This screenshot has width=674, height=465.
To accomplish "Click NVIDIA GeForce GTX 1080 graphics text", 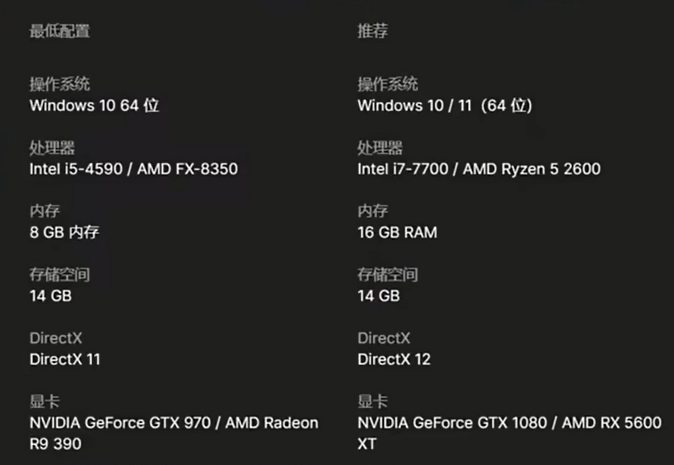I will tap(452, 423).
